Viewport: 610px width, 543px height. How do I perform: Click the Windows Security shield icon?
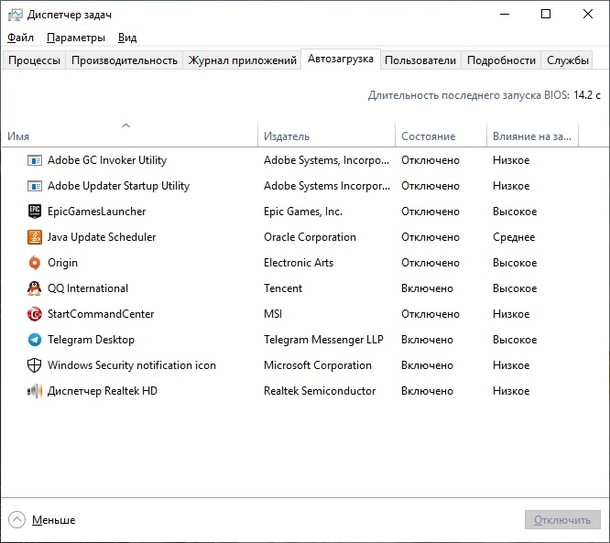pyautogui.click(x=35, y=366)
